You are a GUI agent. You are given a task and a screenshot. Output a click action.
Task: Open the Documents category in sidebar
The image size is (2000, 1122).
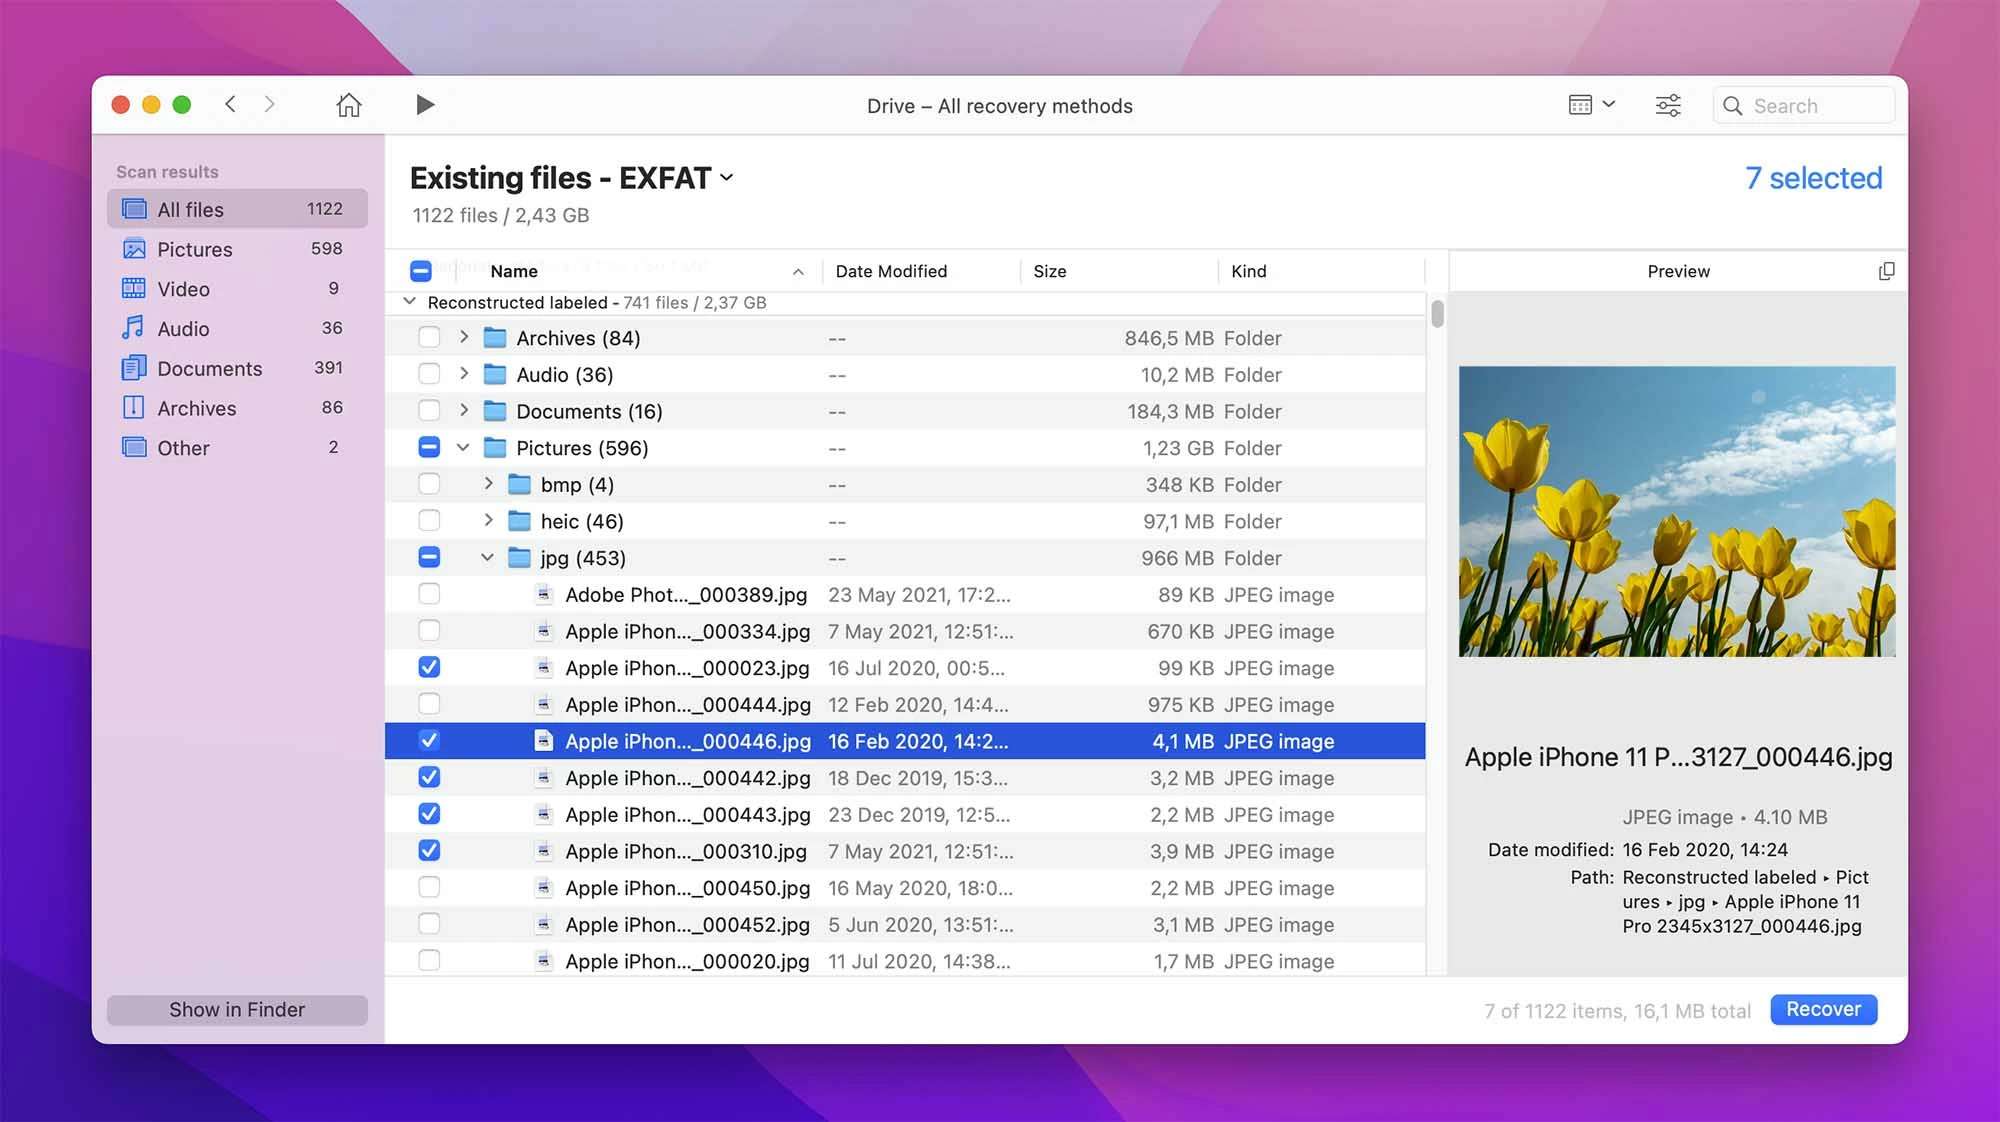(x=209, y=369)
